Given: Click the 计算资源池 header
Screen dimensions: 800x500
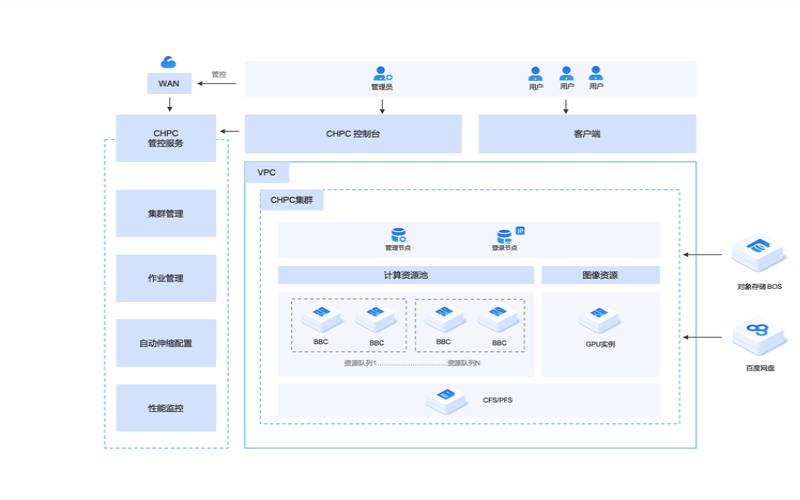Looking at the screenshot, I should coord(406,275).
